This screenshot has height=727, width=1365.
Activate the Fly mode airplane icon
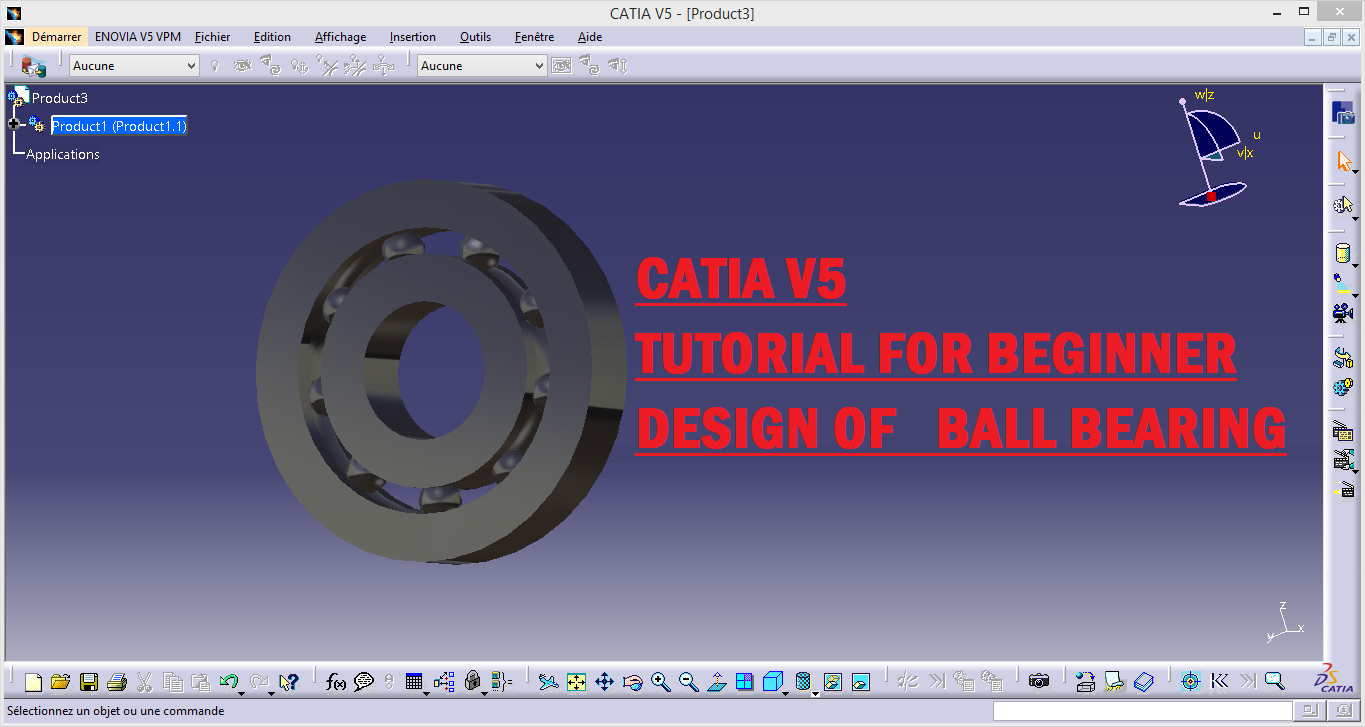coord(547,682)
